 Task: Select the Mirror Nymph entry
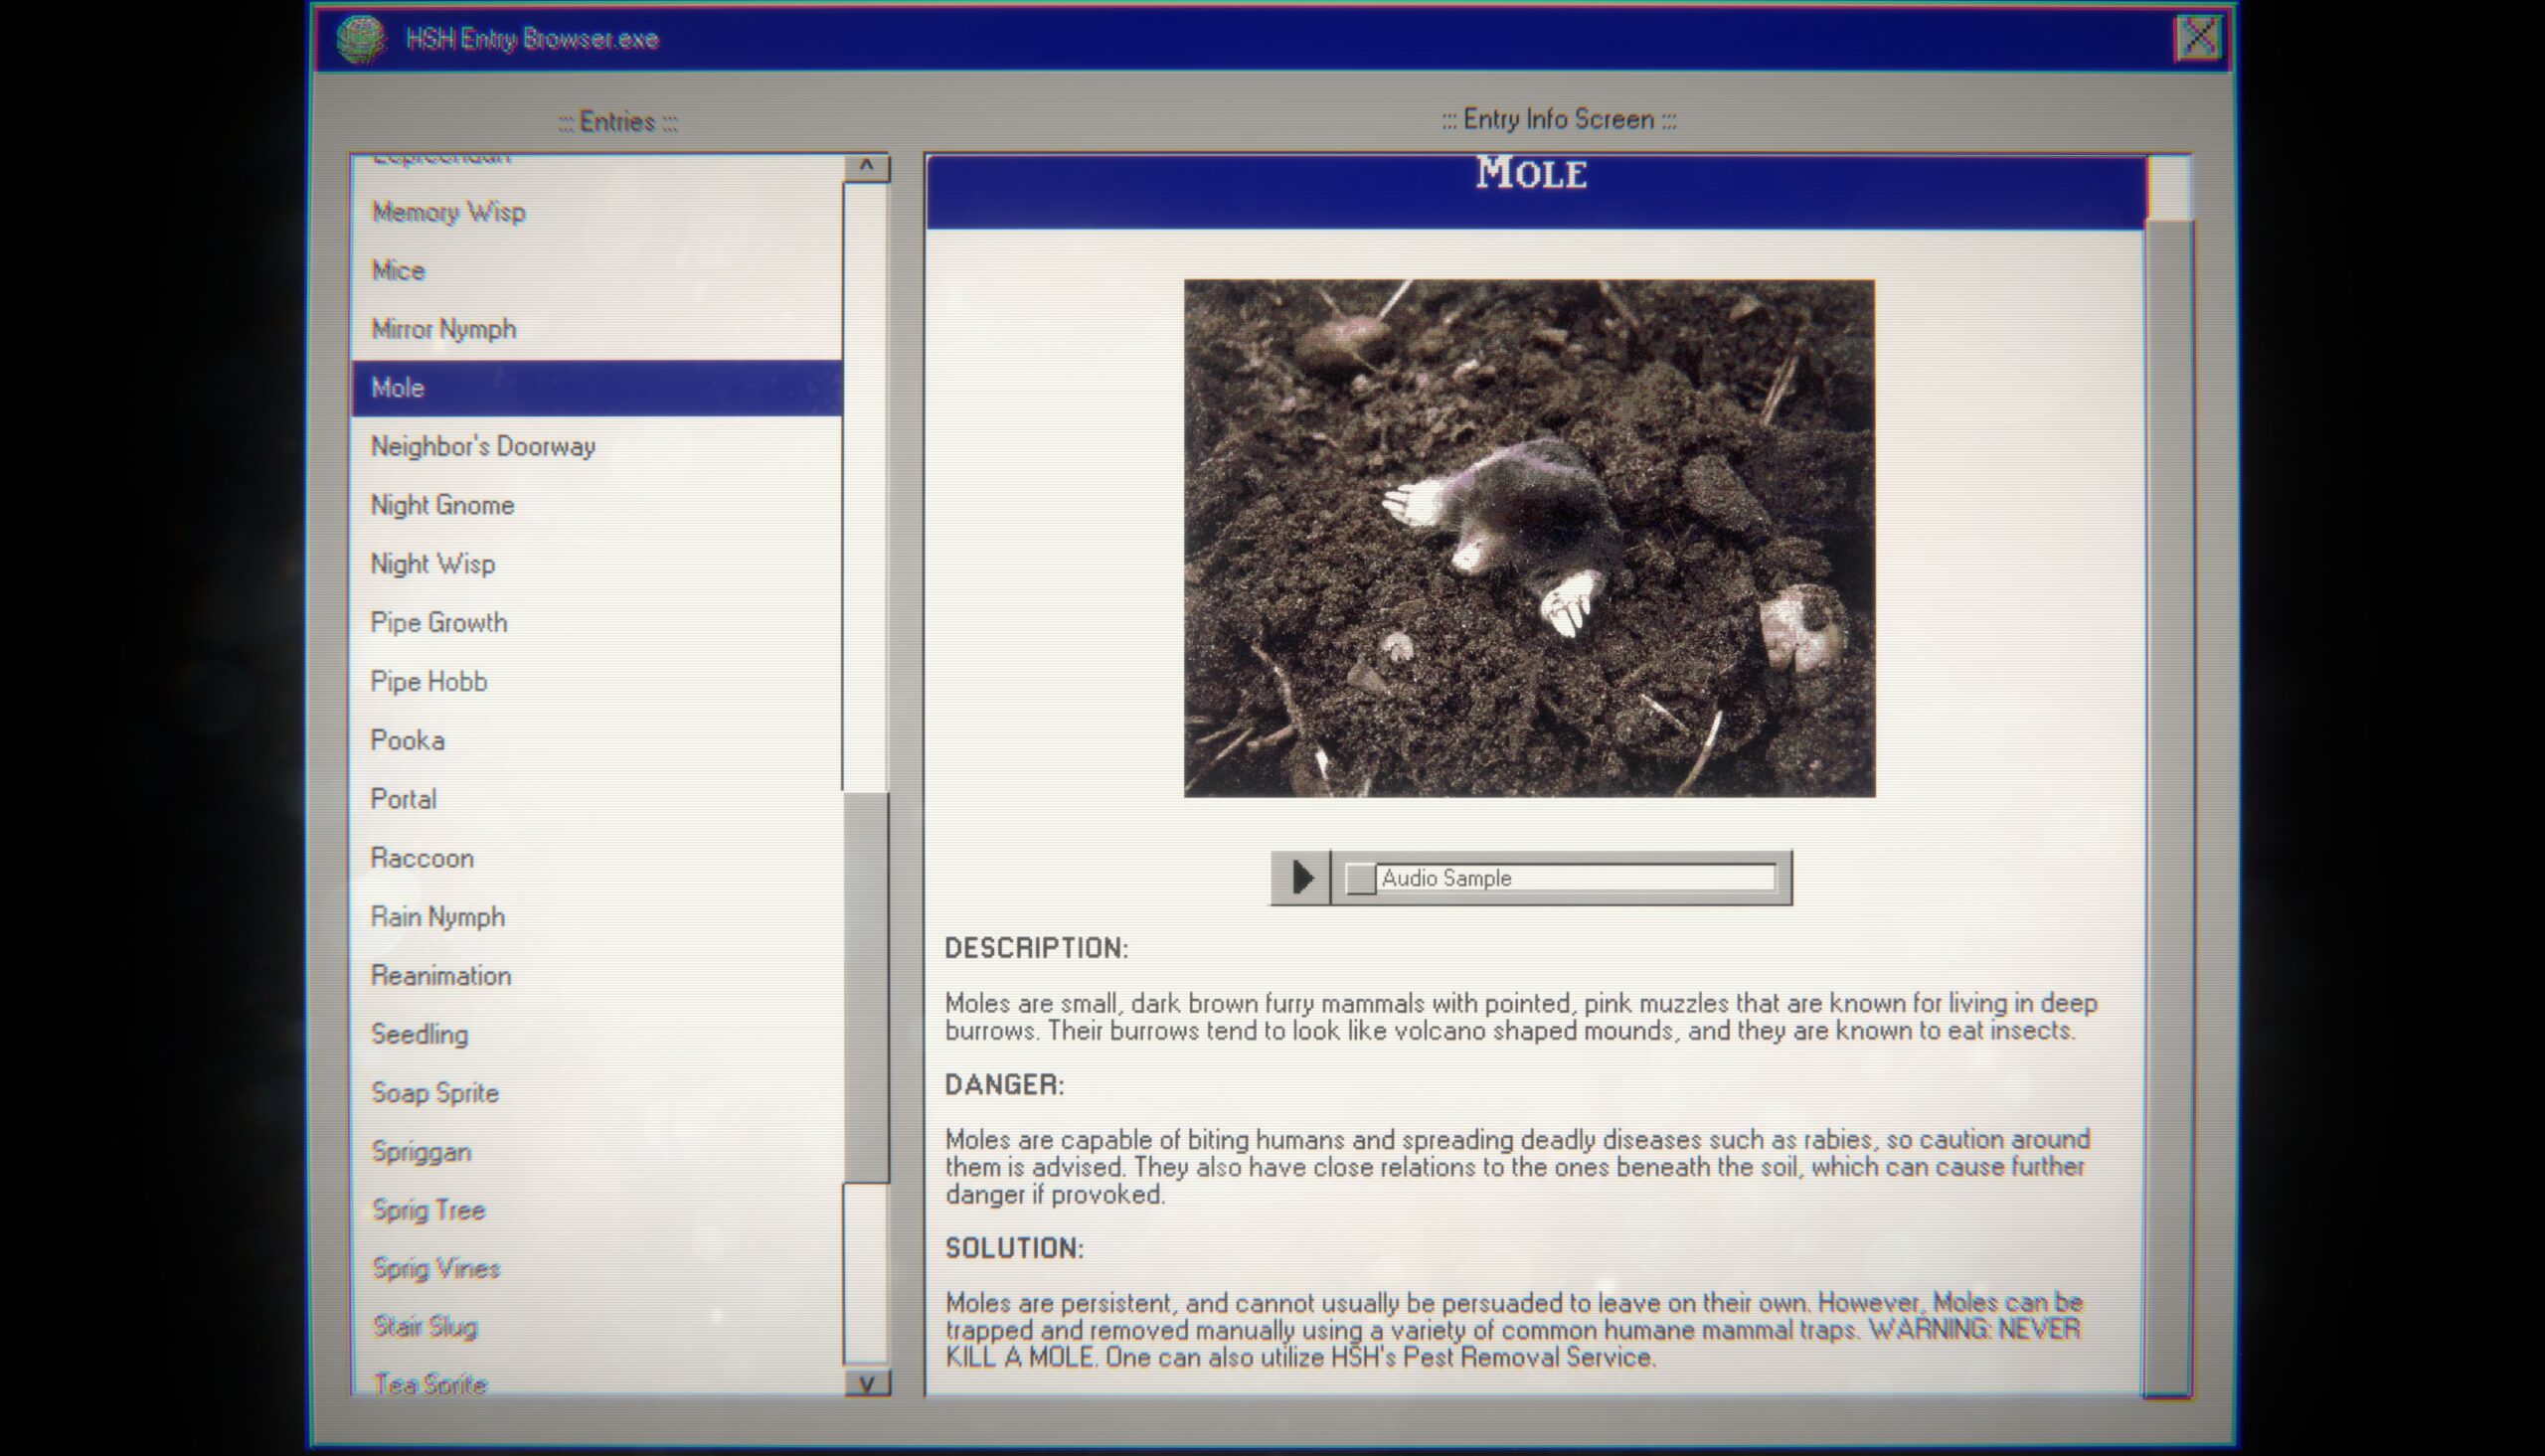click(442, 329)
